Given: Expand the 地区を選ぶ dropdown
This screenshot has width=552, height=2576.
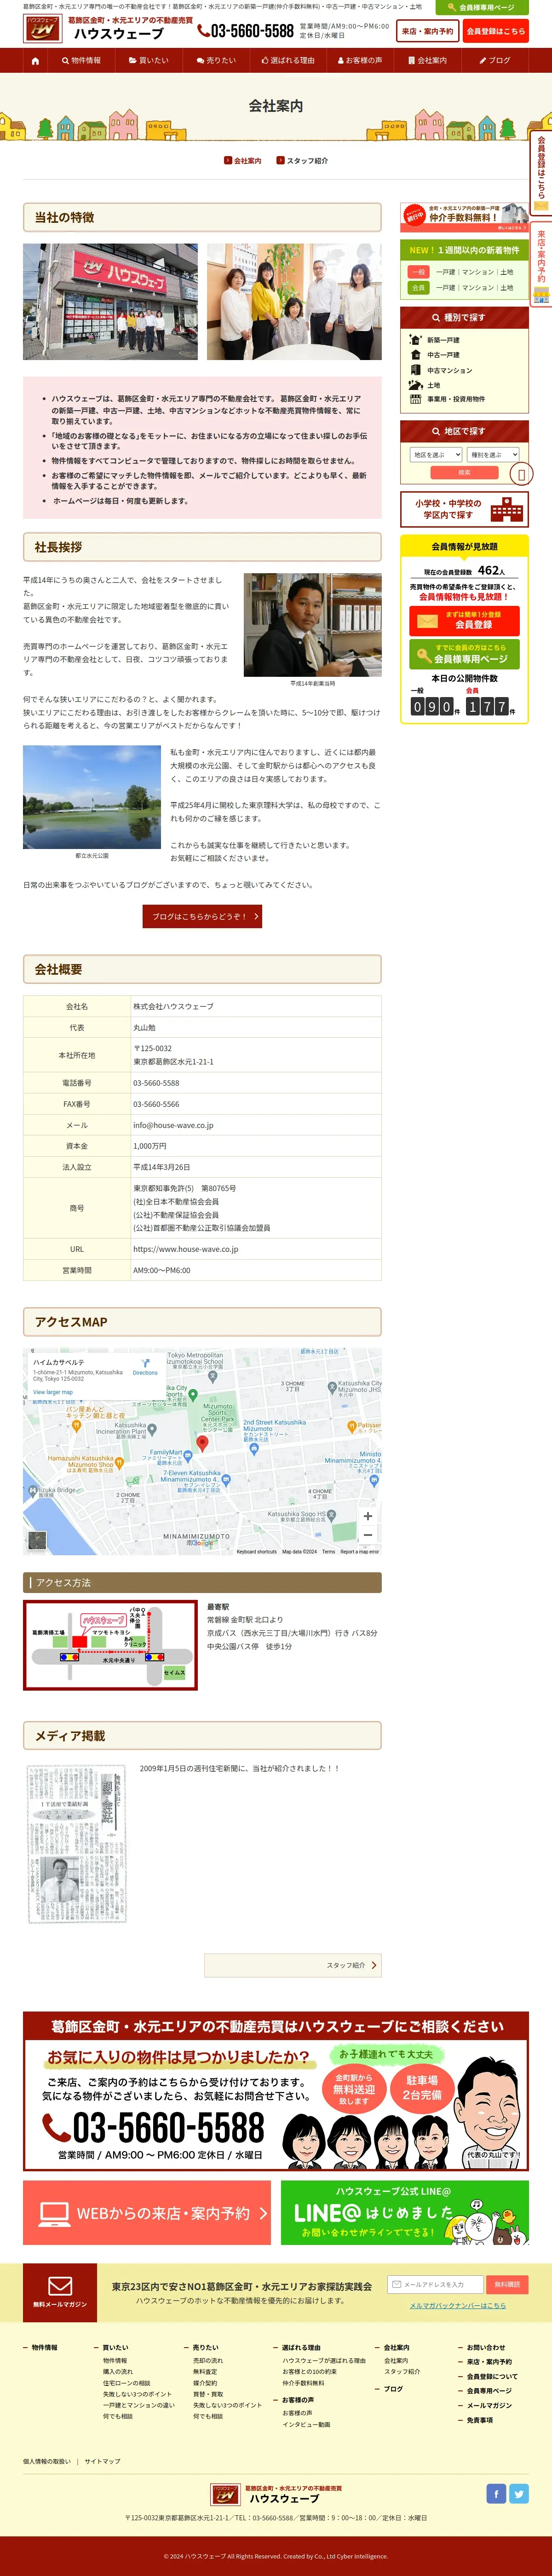Looking at the screenshot, I should pyautogui.click(x=435, y=454).
